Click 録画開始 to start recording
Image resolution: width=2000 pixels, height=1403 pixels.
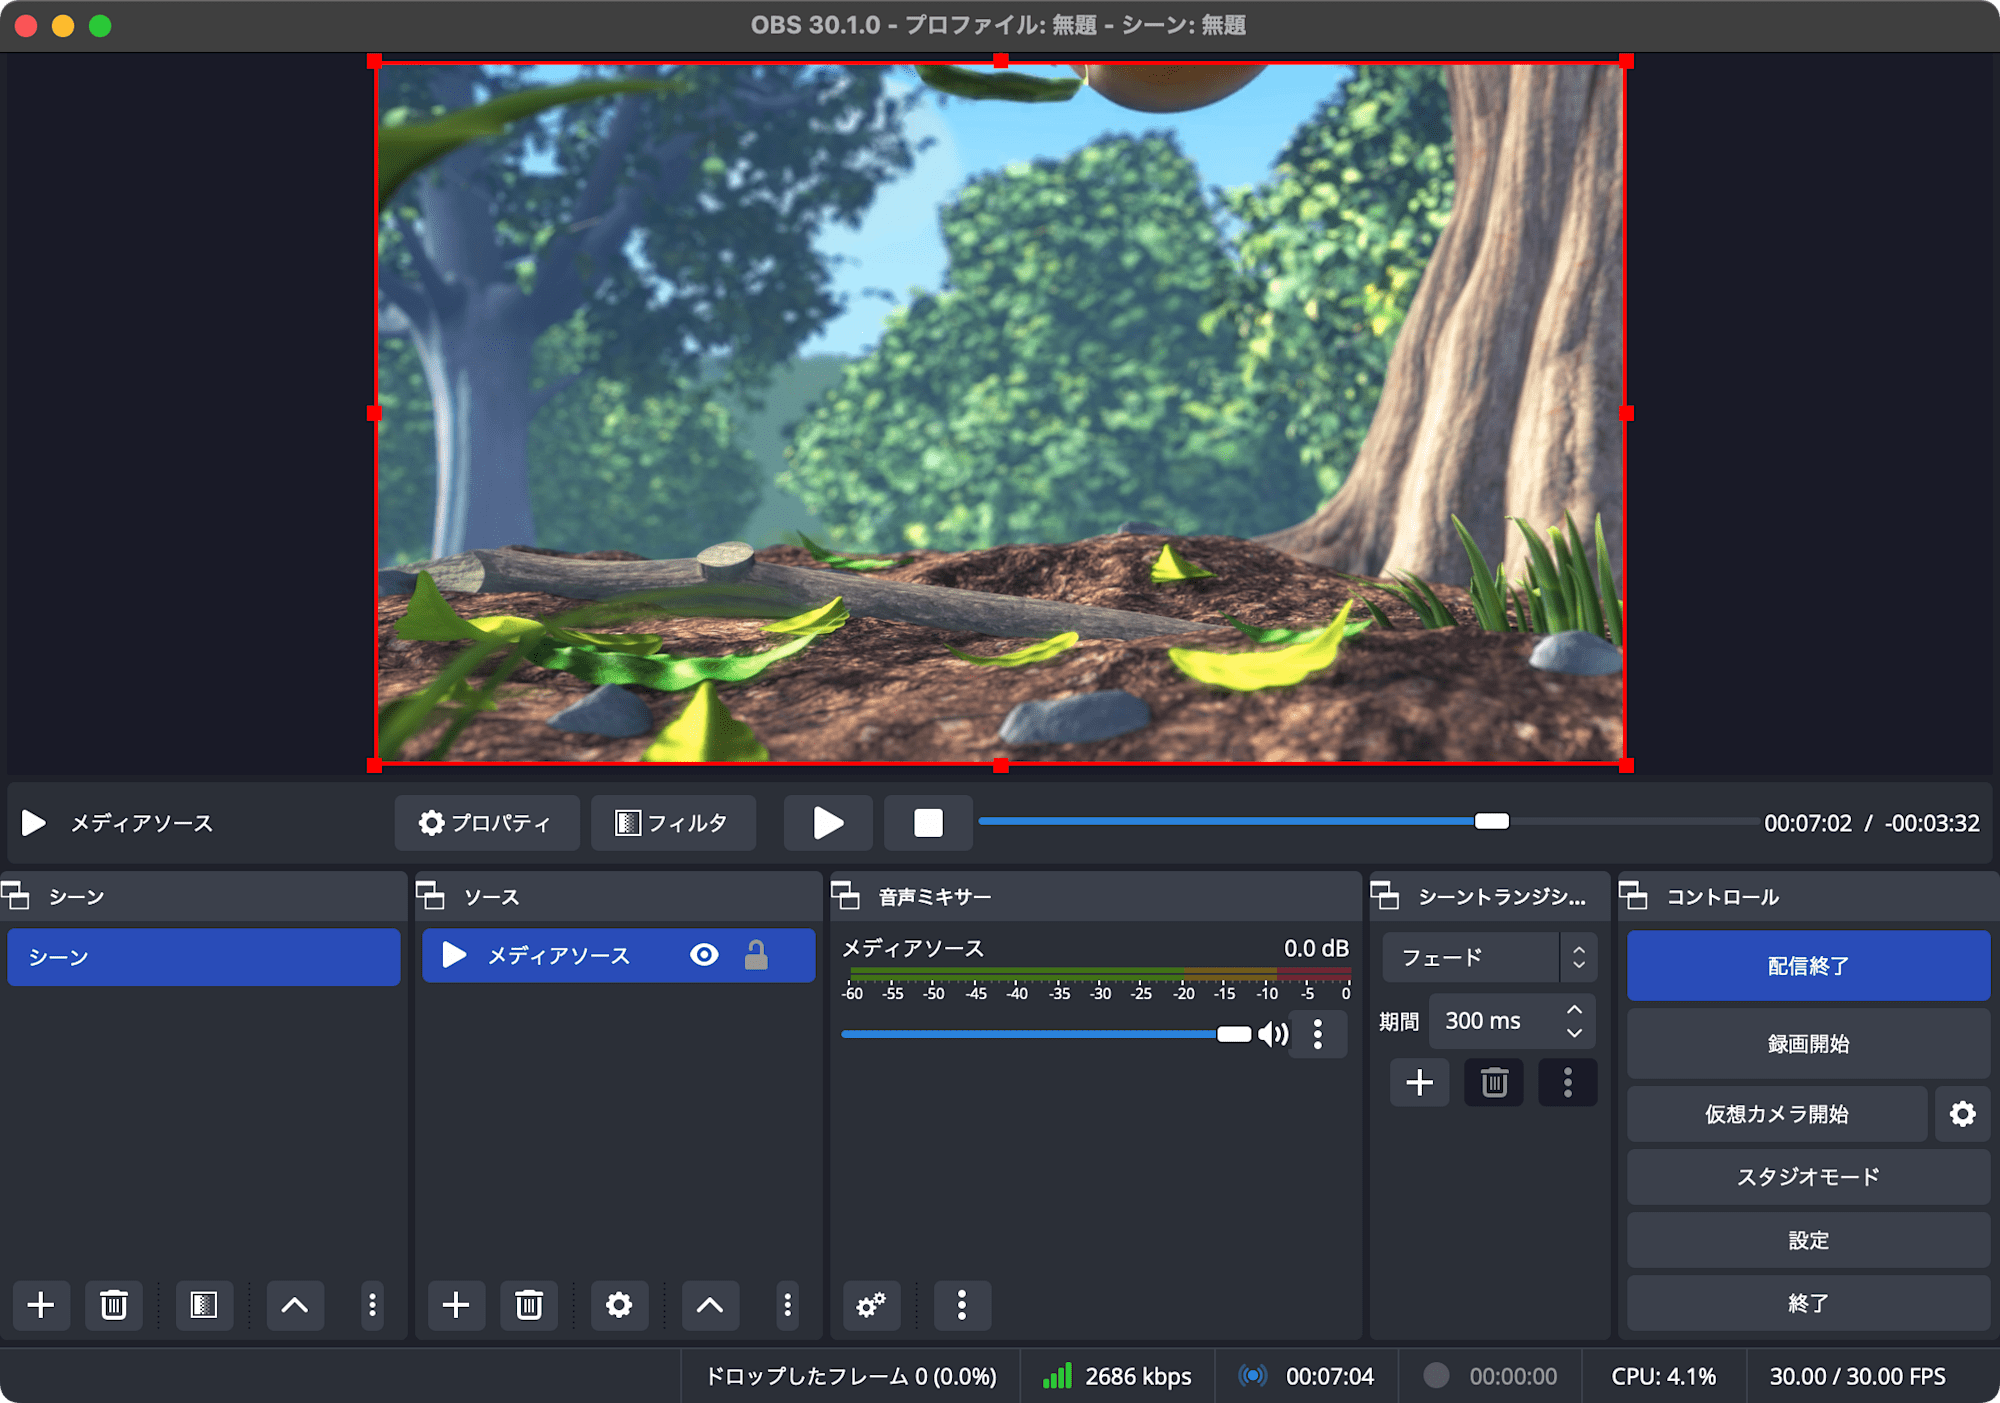click(x=1808, y=1043)
